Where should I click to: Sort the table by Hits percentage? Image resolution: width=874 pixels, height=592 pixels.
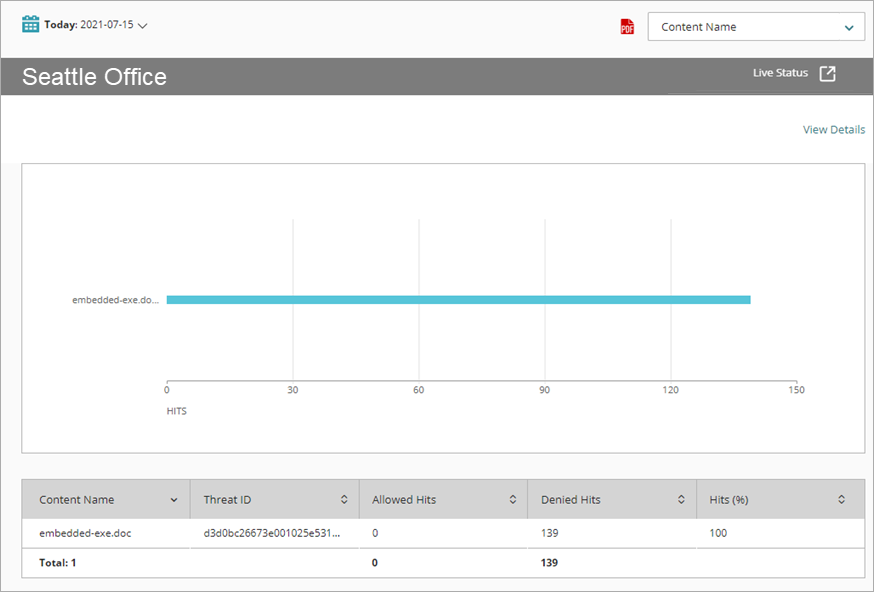click(840, 499)
